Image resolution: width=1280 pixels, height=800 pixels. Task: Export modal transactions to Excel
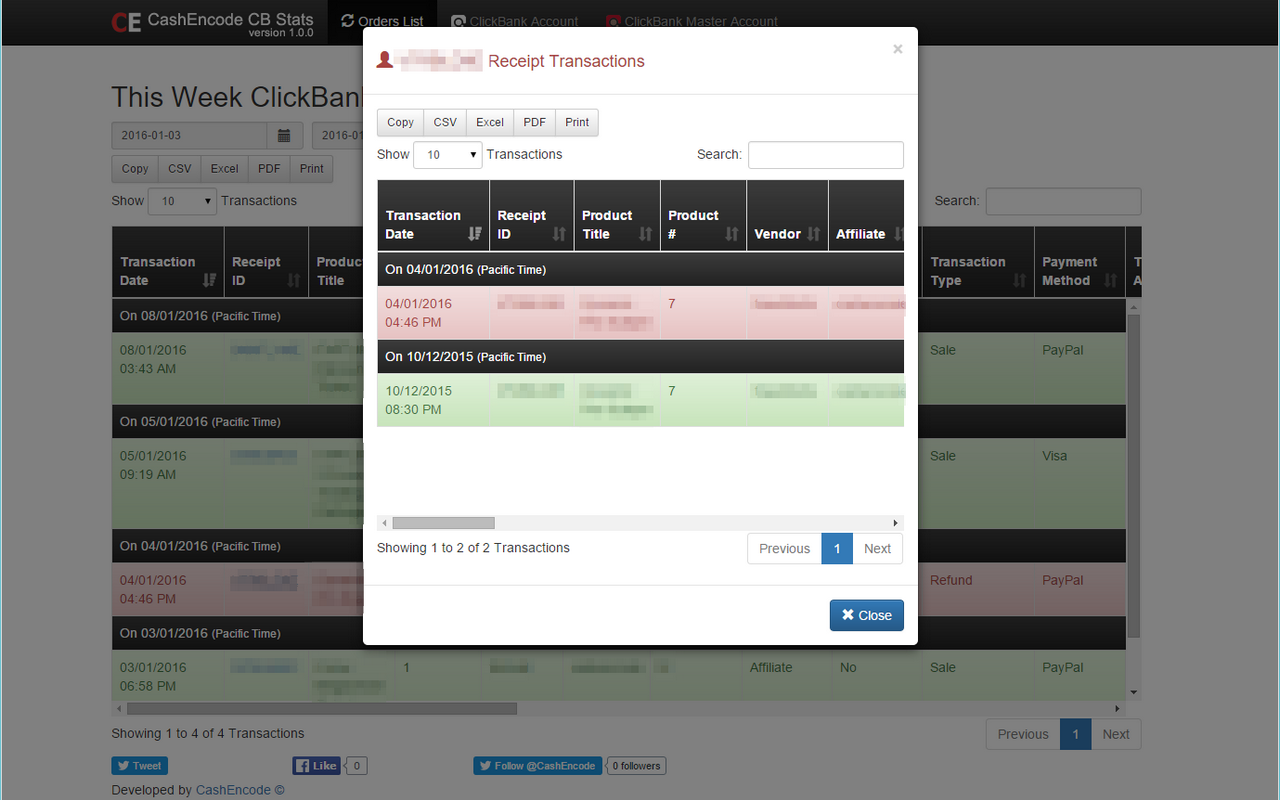coord(490,122)
